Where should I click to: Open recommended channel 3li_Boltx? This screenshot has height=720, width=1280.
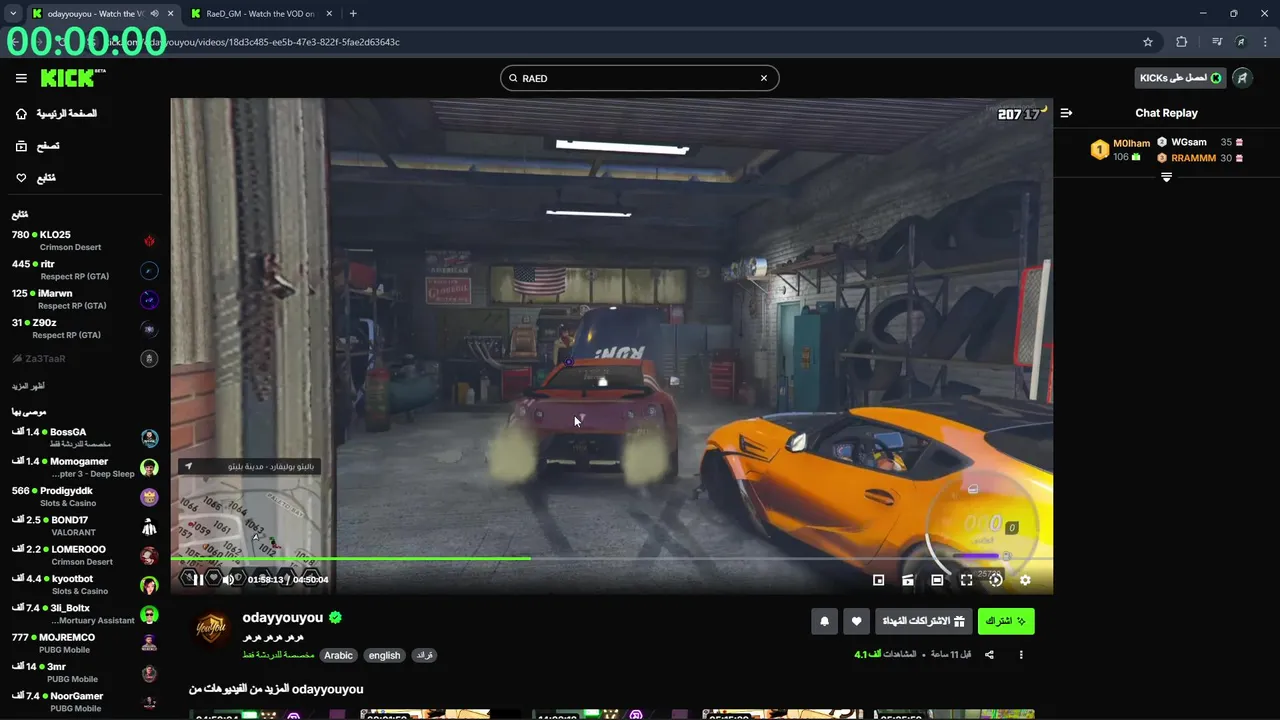tap(85, 614)
